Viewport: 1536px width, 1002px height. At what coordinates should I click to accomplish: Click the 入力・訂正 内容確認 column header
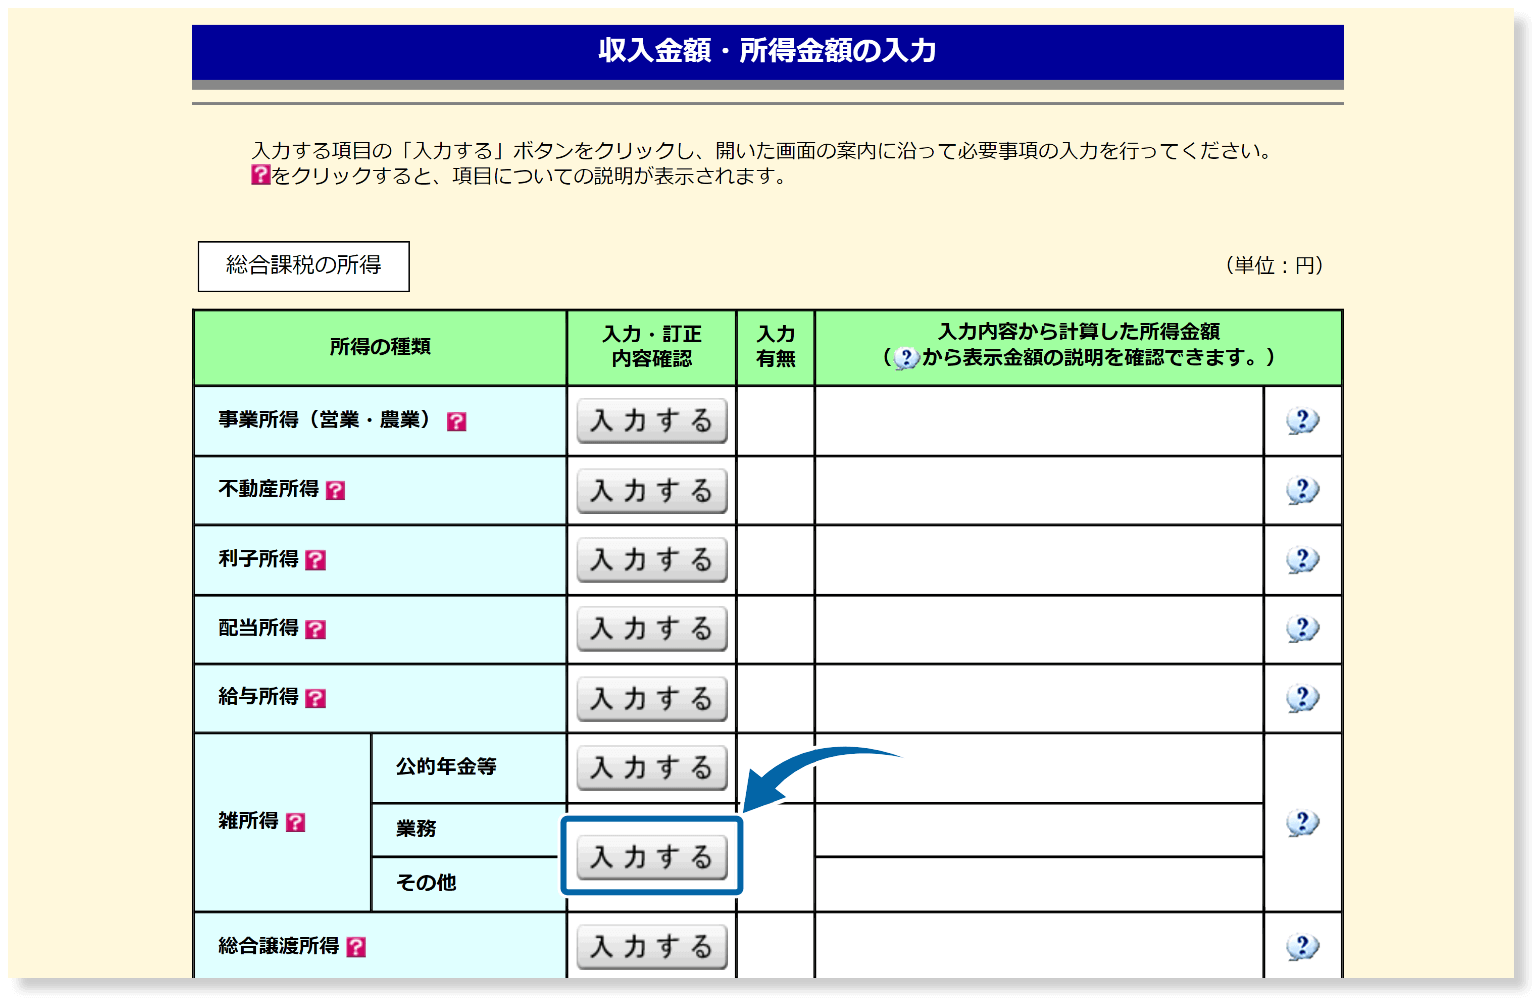[652, 347]
